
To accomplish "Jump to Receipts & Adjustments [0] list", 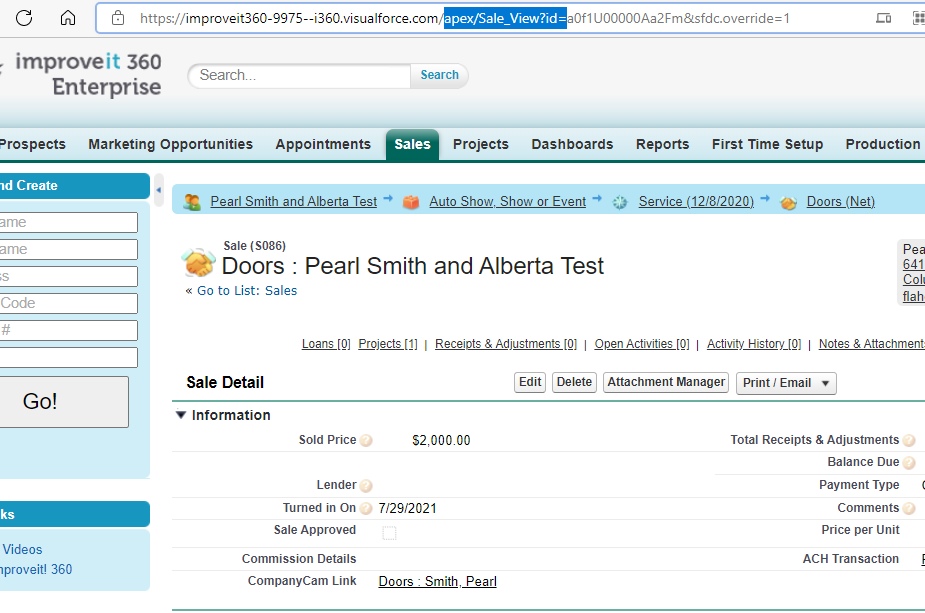I will point(506,344).
